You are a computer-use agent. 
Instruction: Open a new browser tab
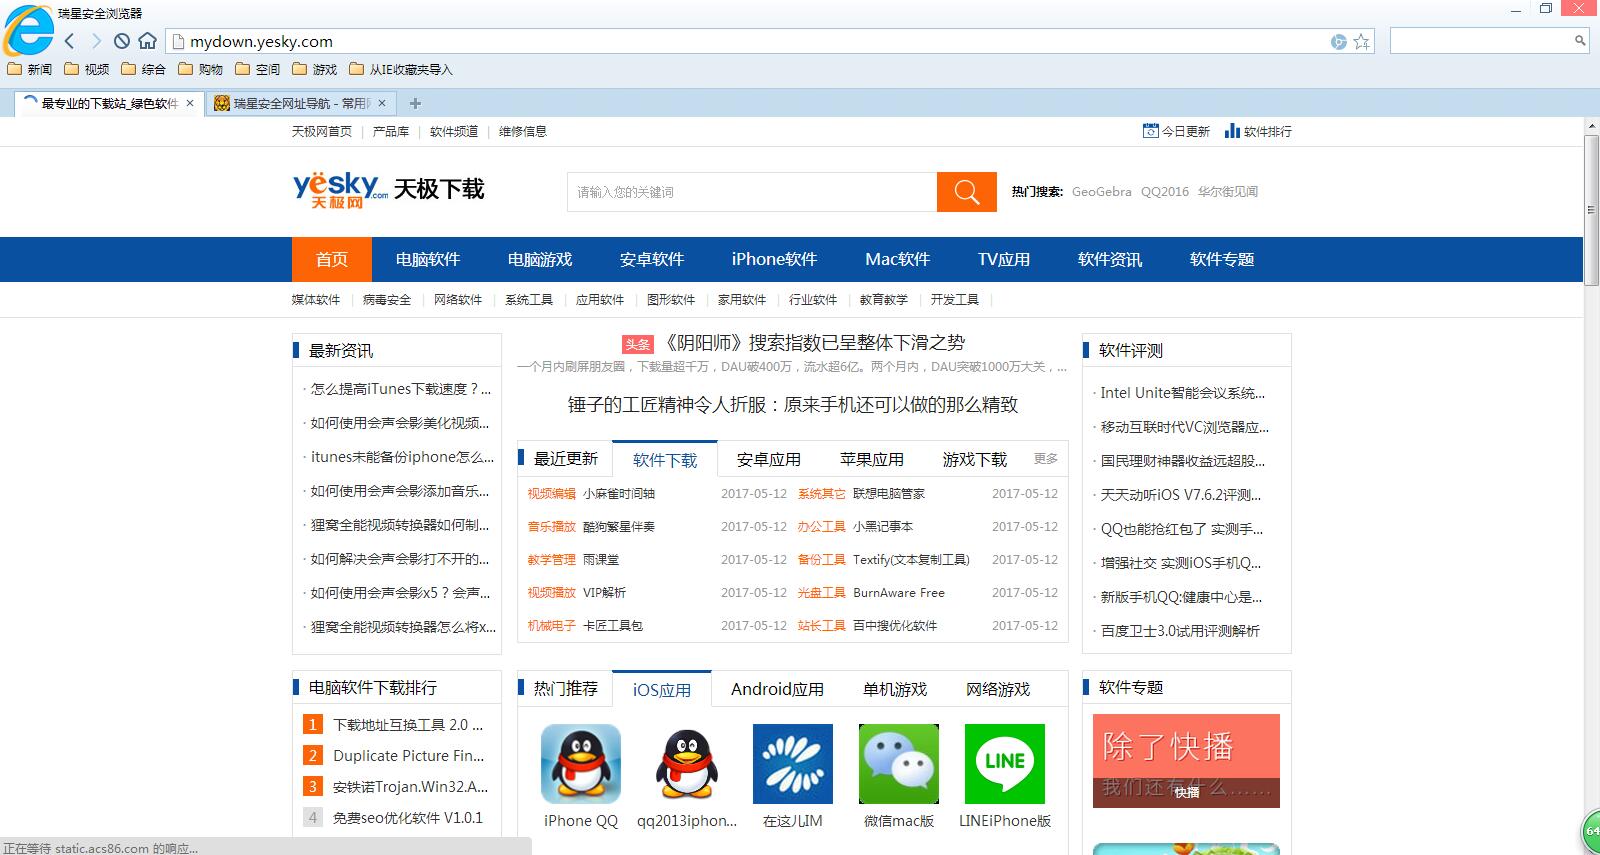(x=415, y=103)
